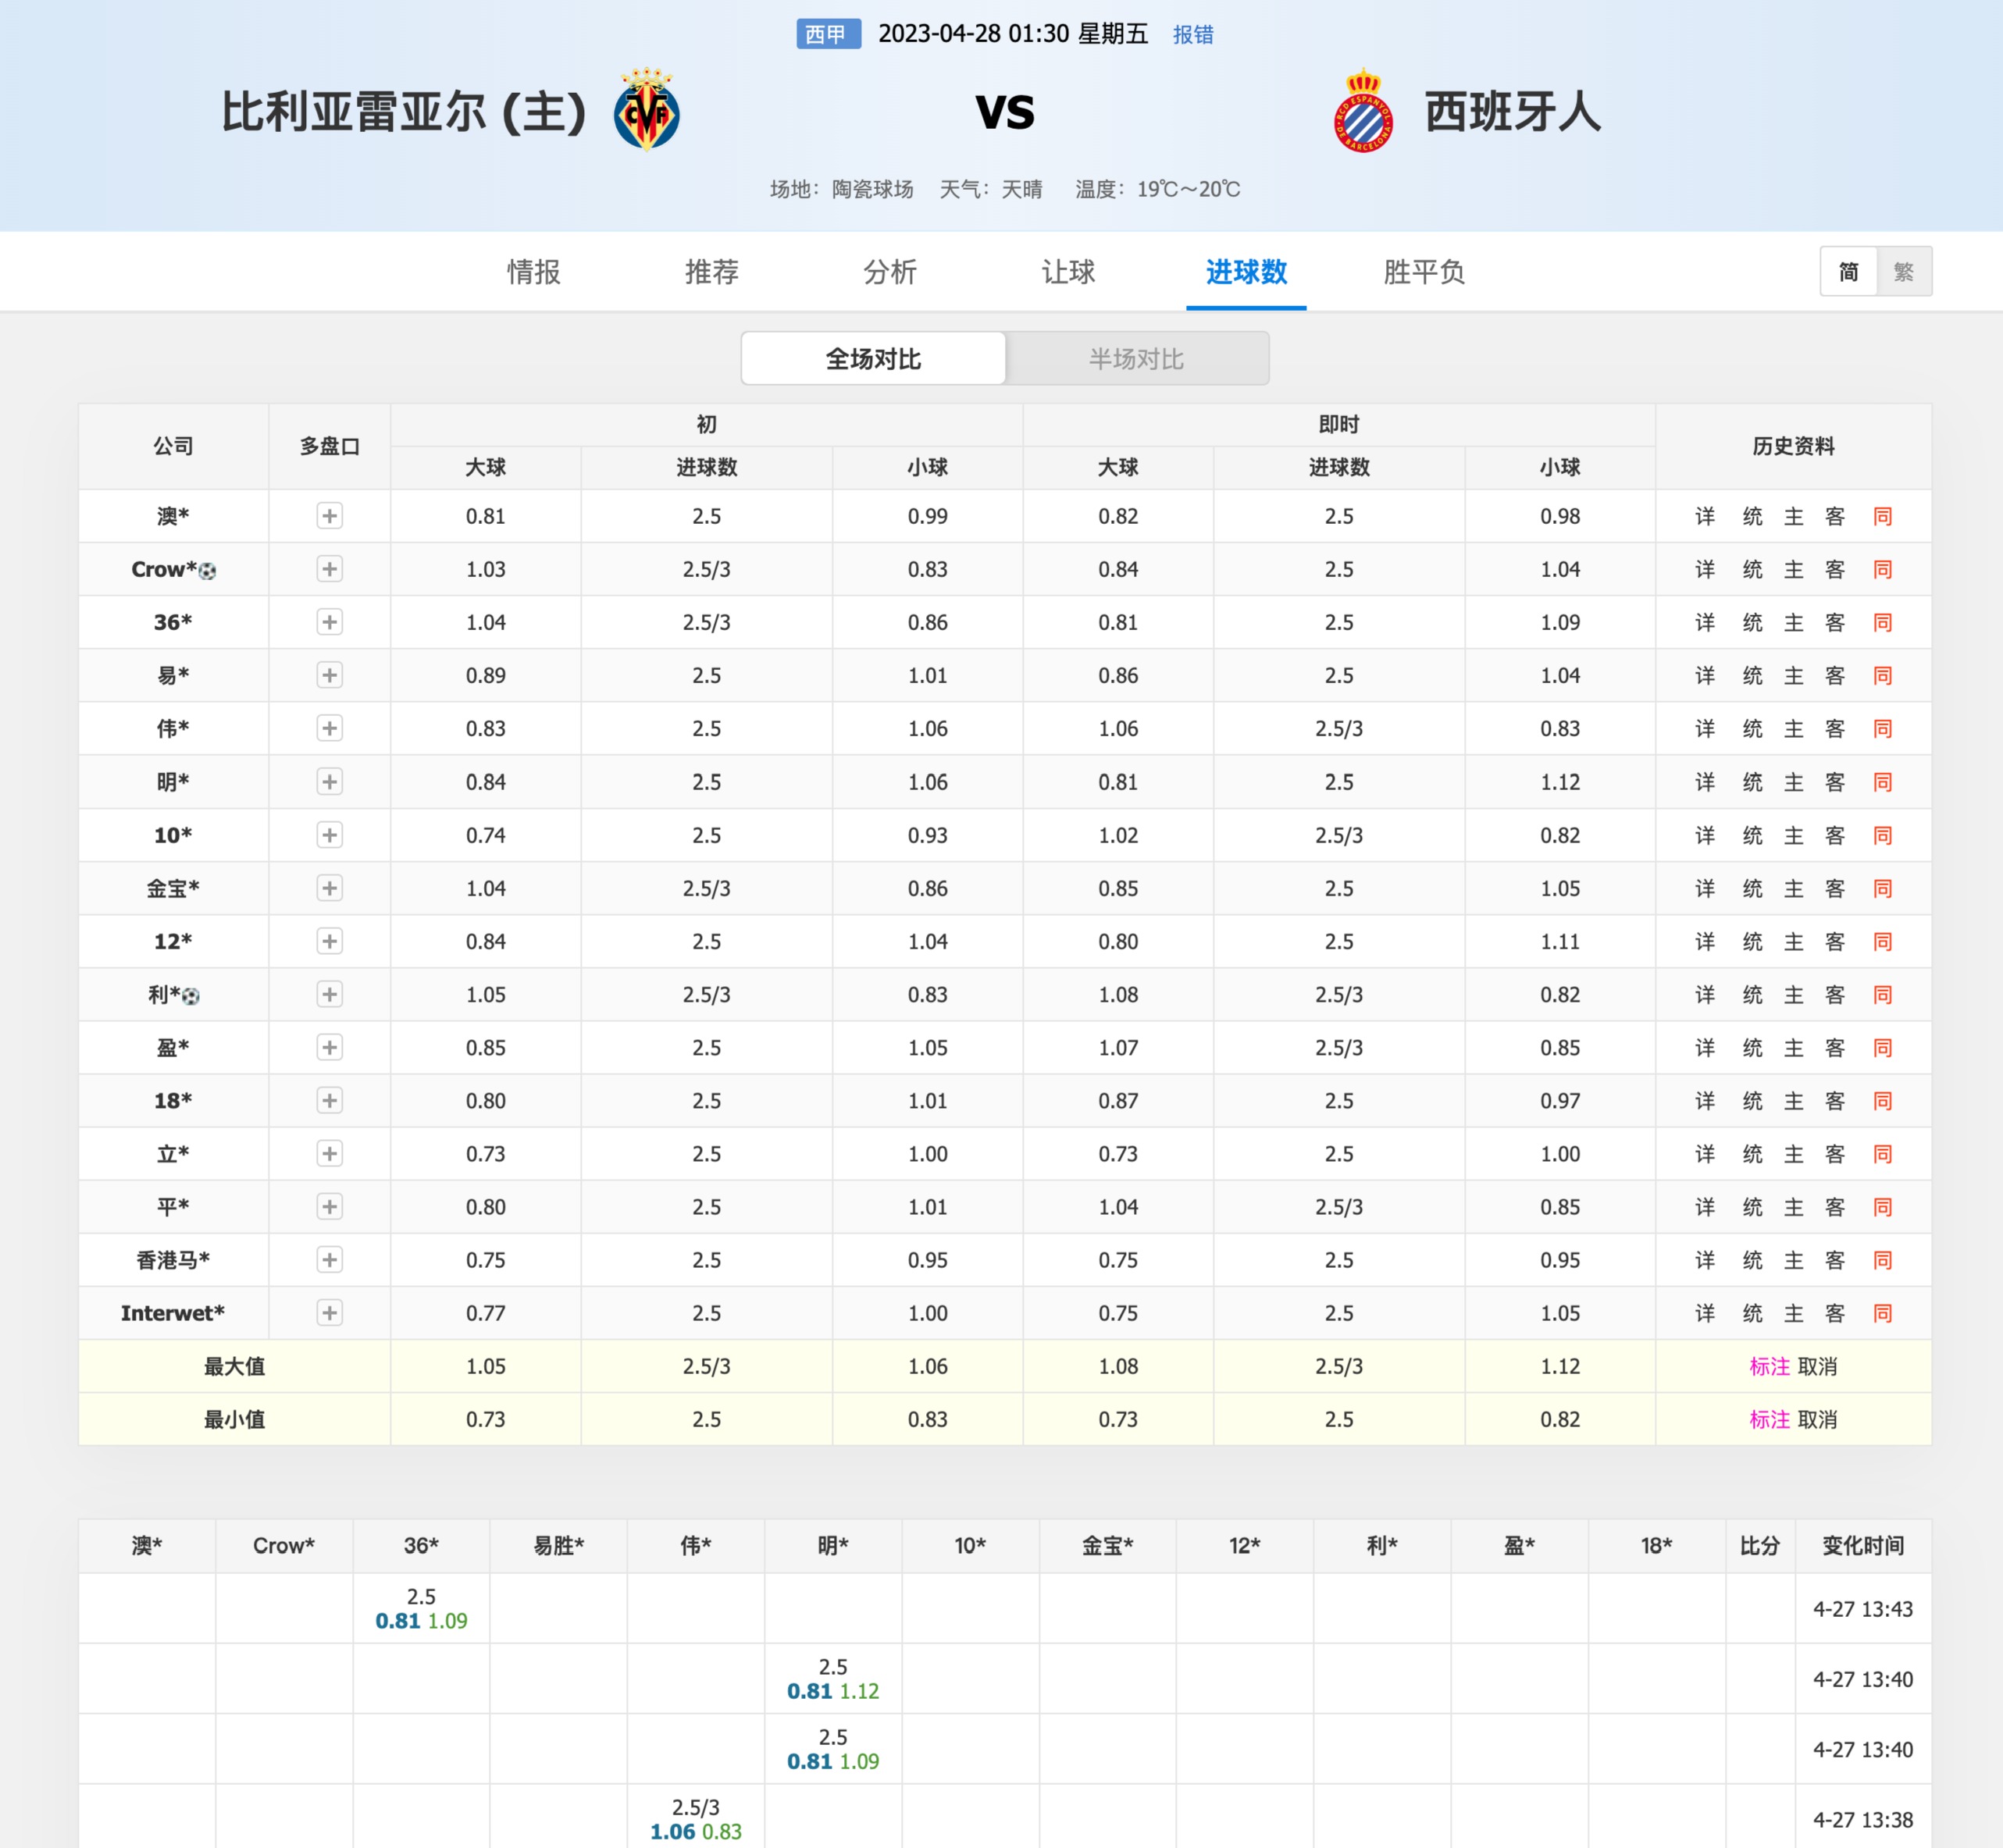Screen dimensions: 2003x1848
Task: Expand multi-handicap plus for 澳* row
Action: click(329, 516)
